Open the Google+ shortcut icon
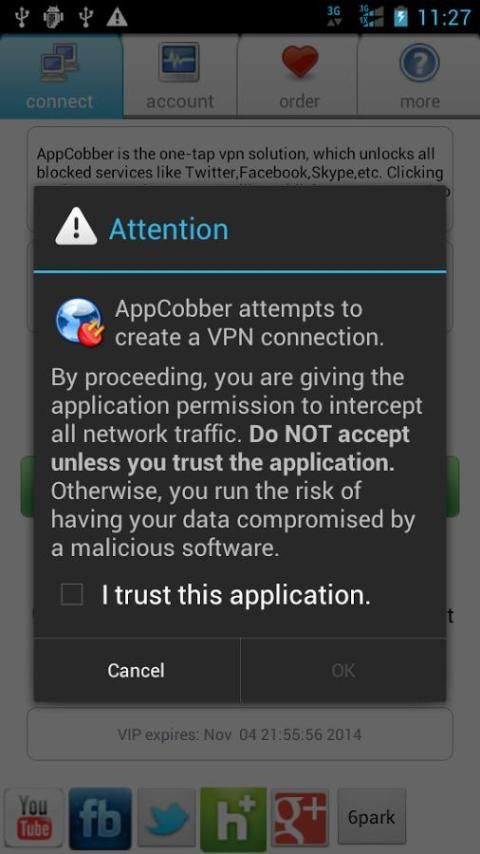This screenshot has width=480, height=854. click(x=300, y=819)
